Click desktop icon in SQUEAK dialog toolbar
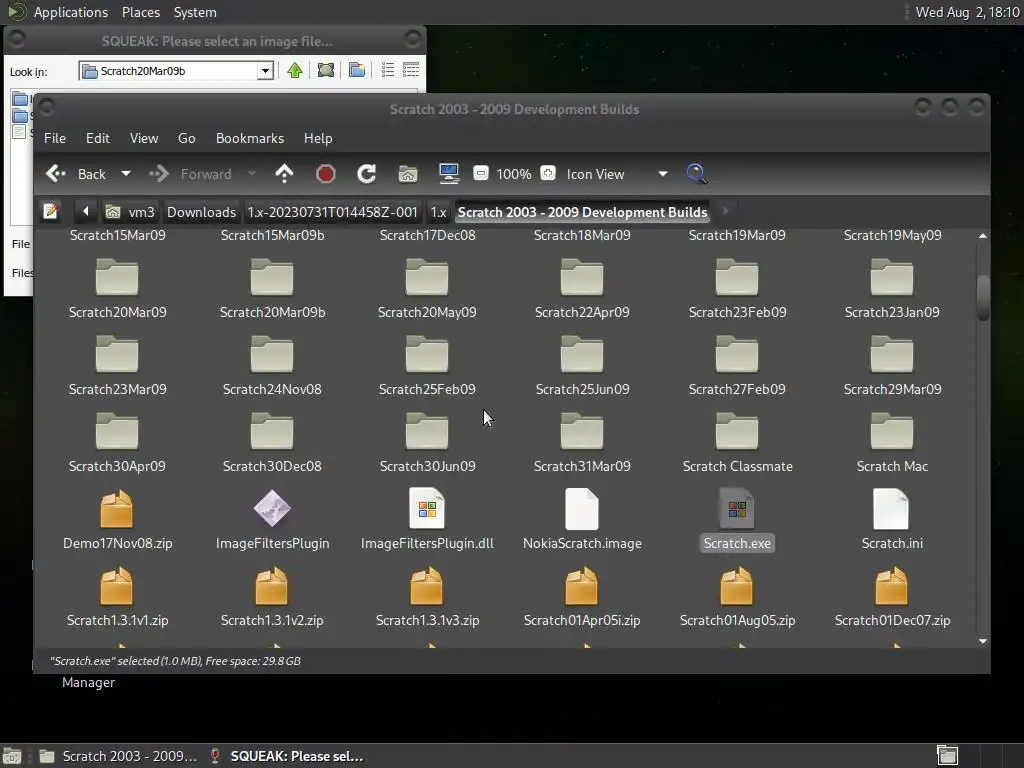 (325, 70)
